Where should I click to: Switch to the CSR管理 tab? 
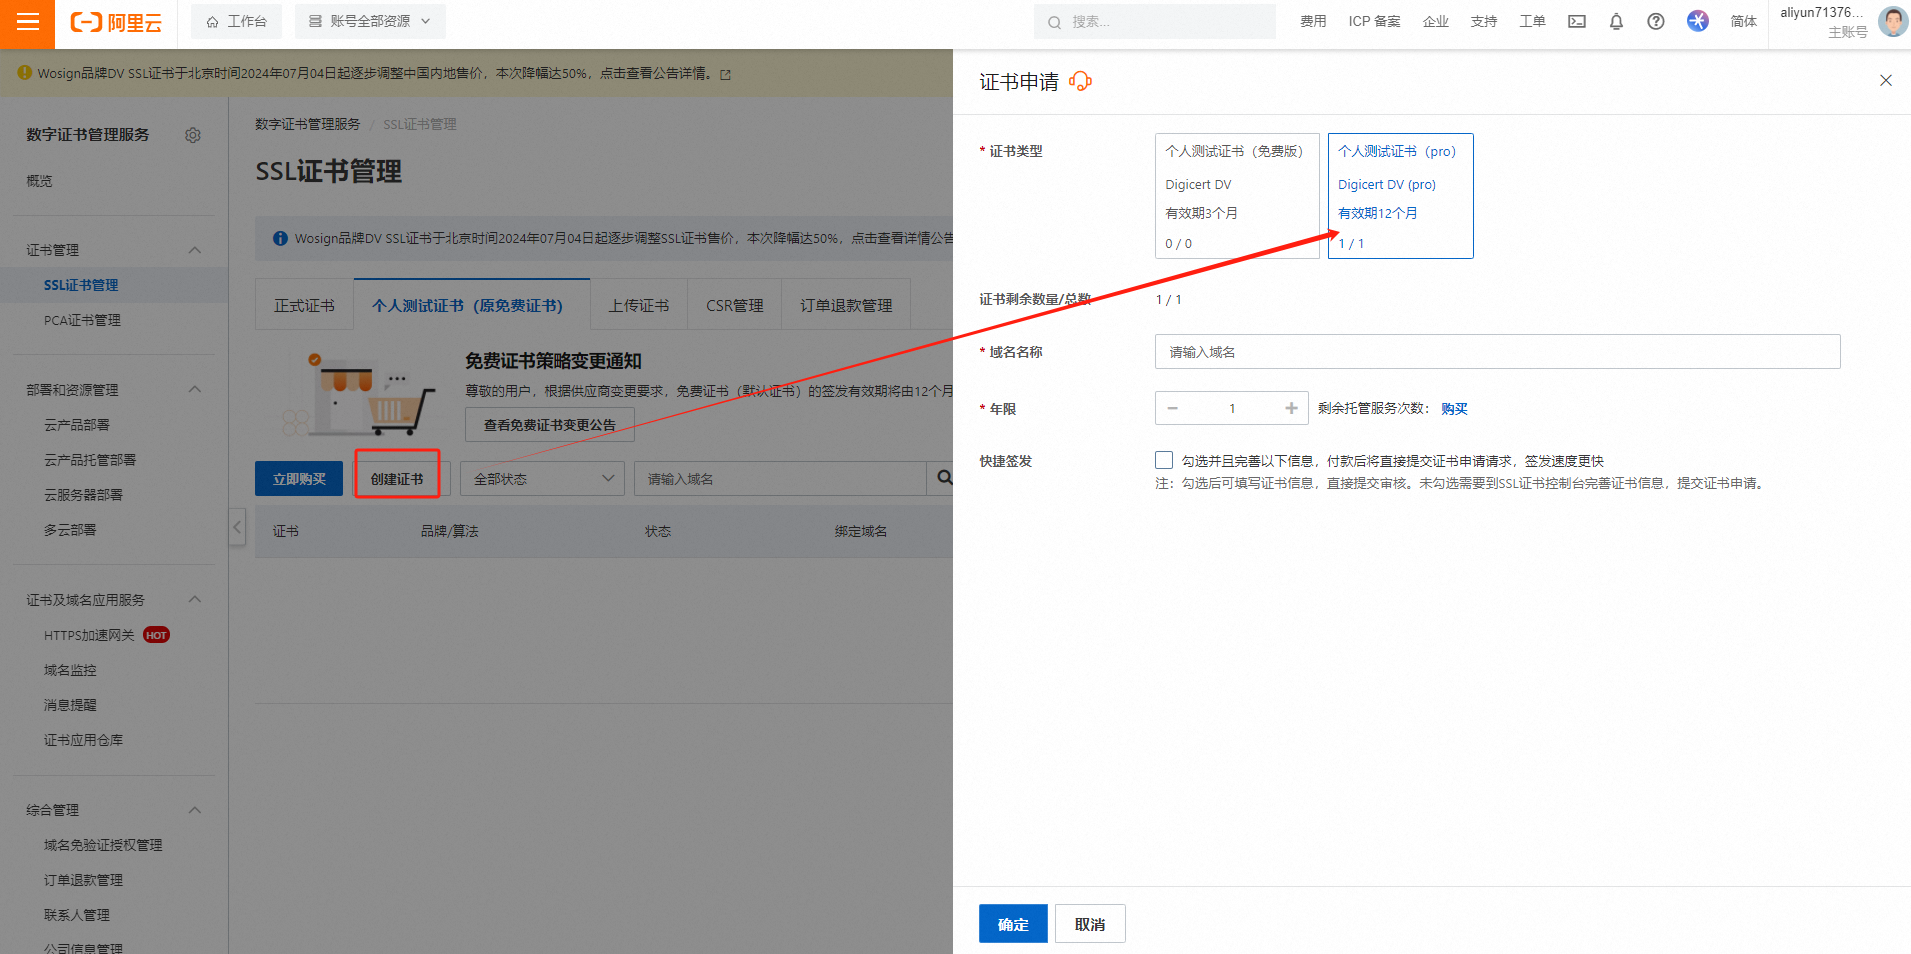(x=734, y=305)
